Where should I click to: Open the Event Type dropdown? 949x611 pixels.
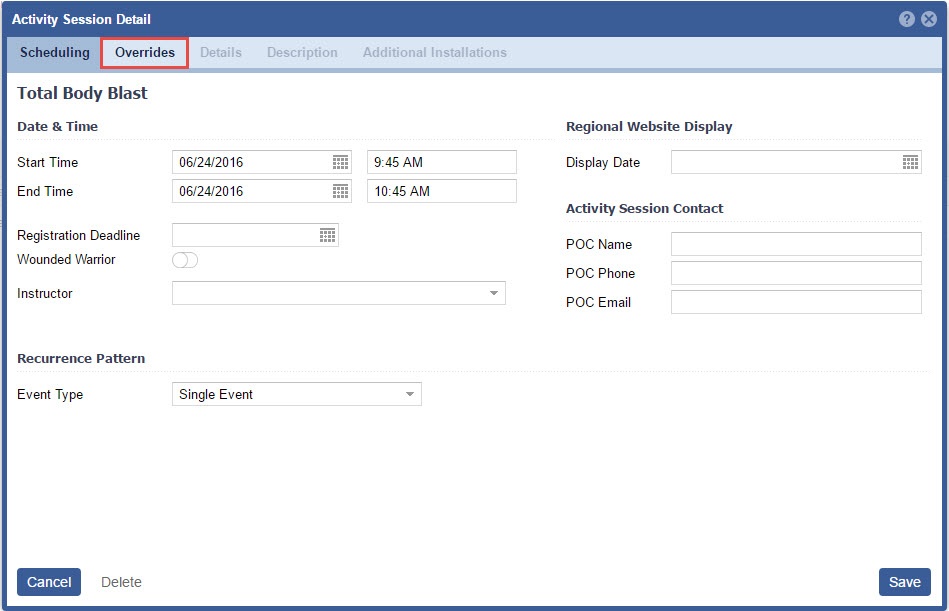click(x=409, y=394)
